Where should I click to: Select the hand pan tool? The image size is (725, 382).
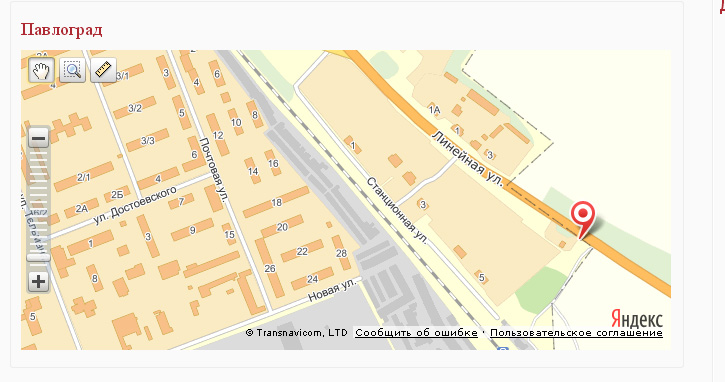(x=41, y=70)
